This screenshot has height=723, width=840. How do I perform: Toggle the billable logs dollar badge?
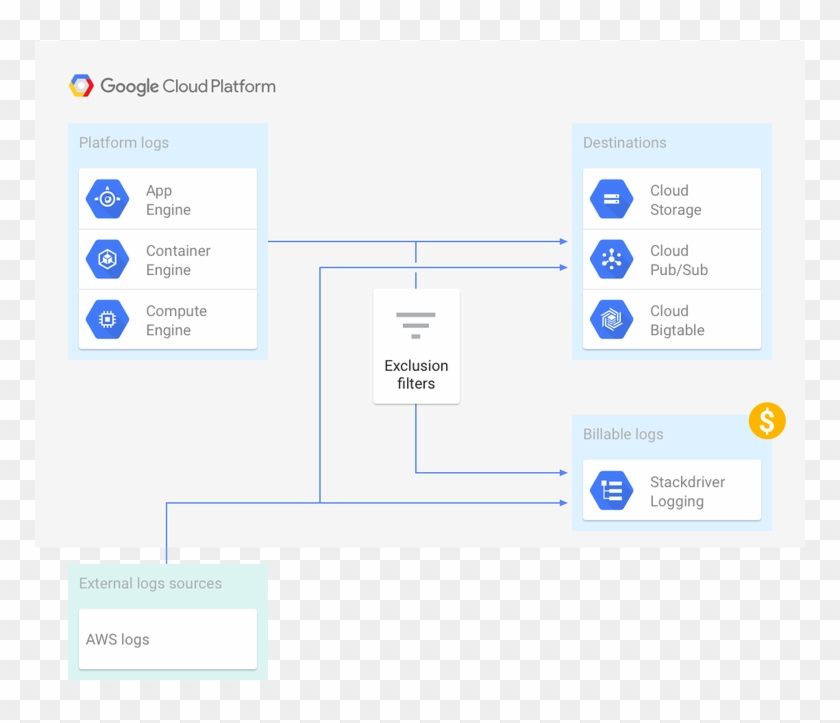(x=766, y=420)
